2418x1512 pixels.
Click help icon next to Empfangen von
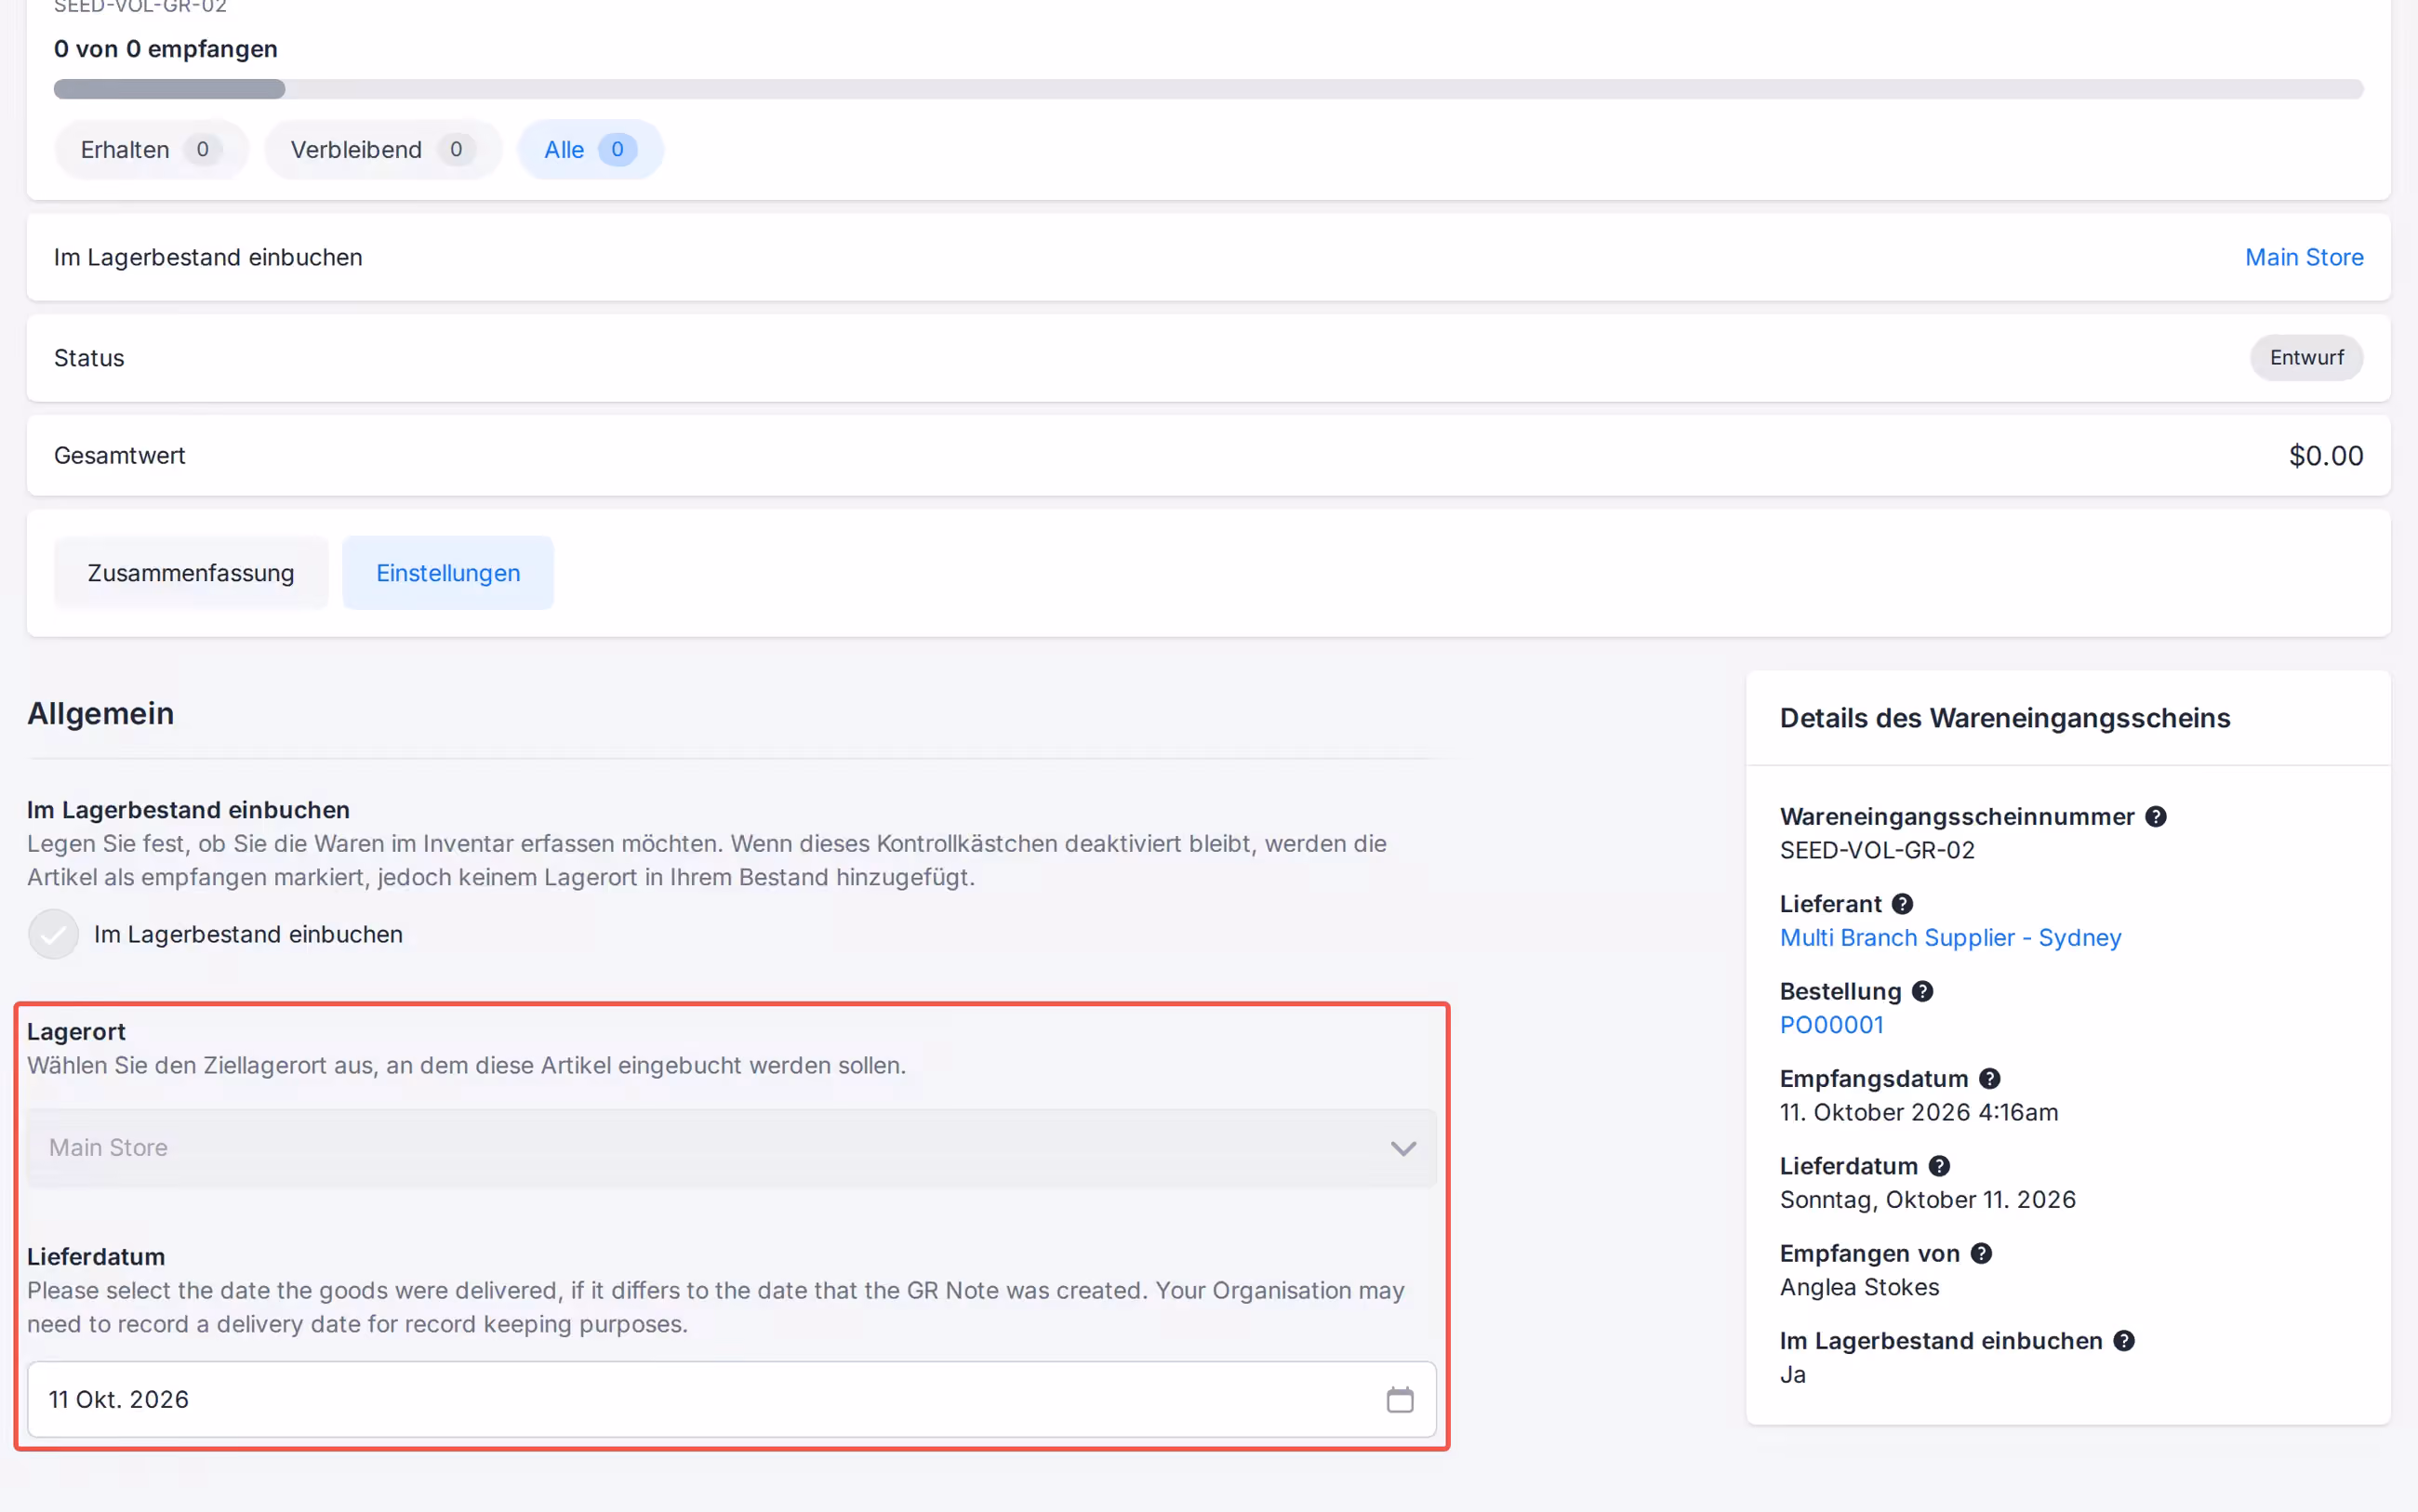1981,1253
